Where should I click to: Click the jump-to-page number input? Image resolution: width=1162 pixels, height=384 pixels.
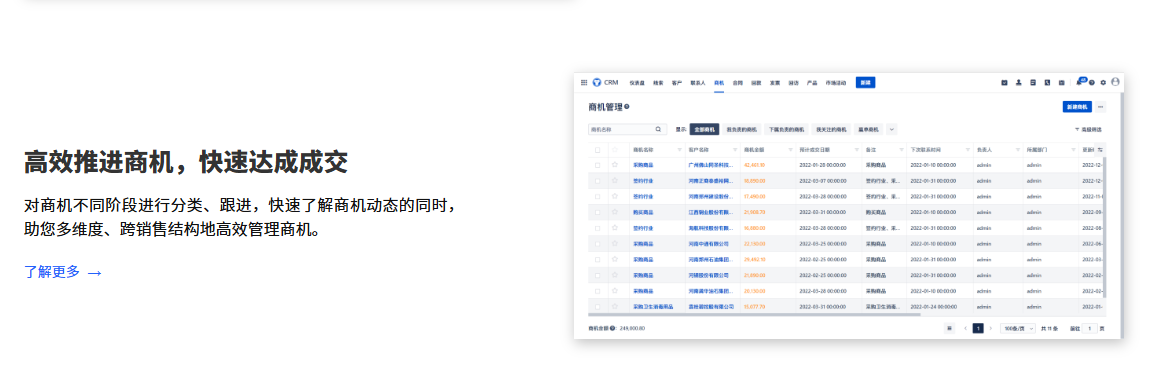1089,328
